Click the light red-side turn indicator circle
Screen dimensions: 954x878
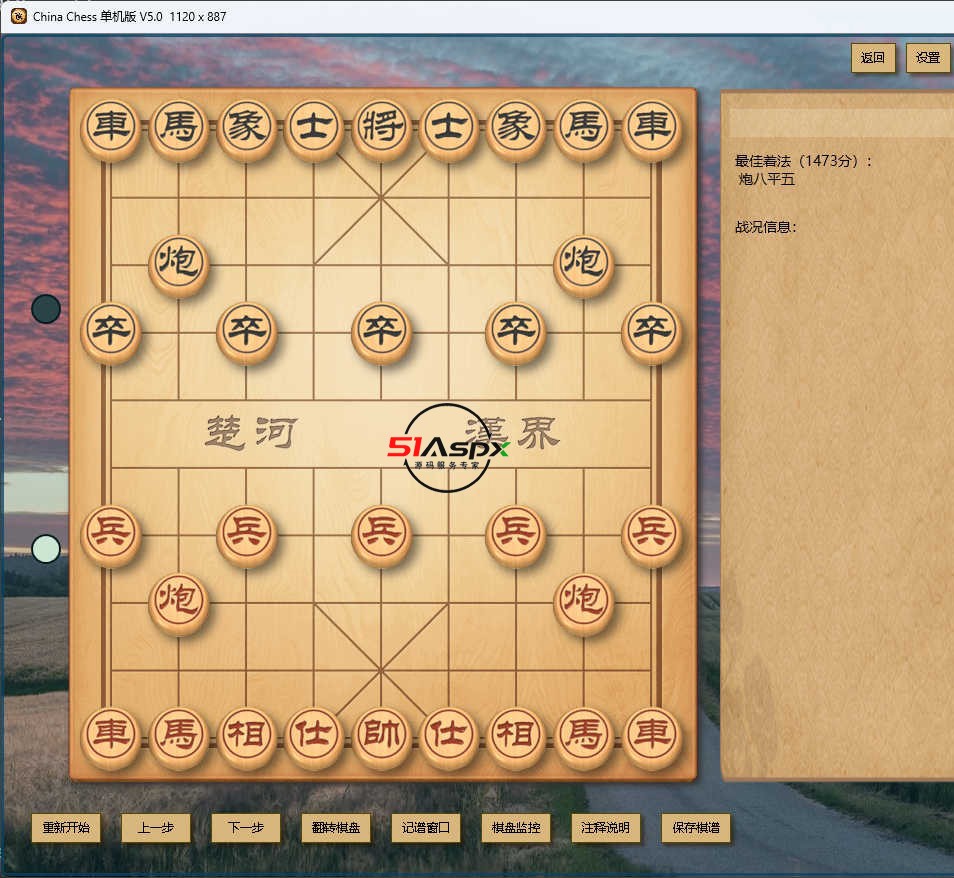tap(46, 549)
